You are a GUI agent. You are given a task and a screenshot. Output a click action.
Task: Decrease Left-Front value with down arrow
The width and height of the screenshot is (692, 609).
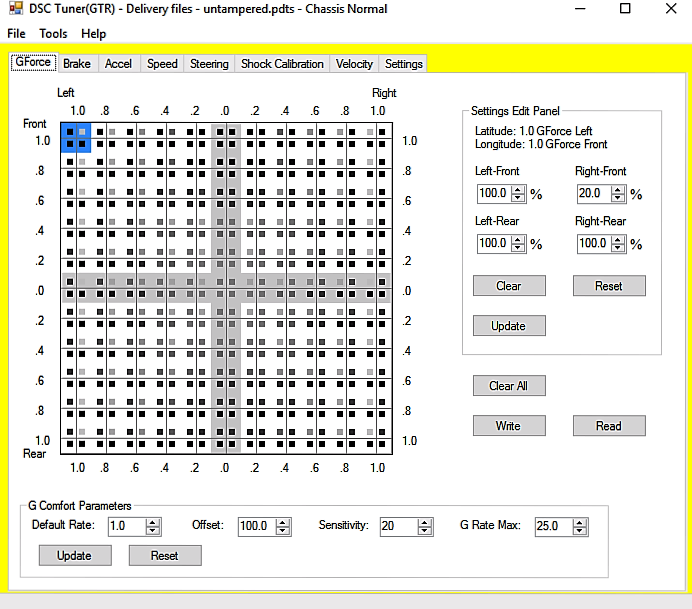(518, 198)
